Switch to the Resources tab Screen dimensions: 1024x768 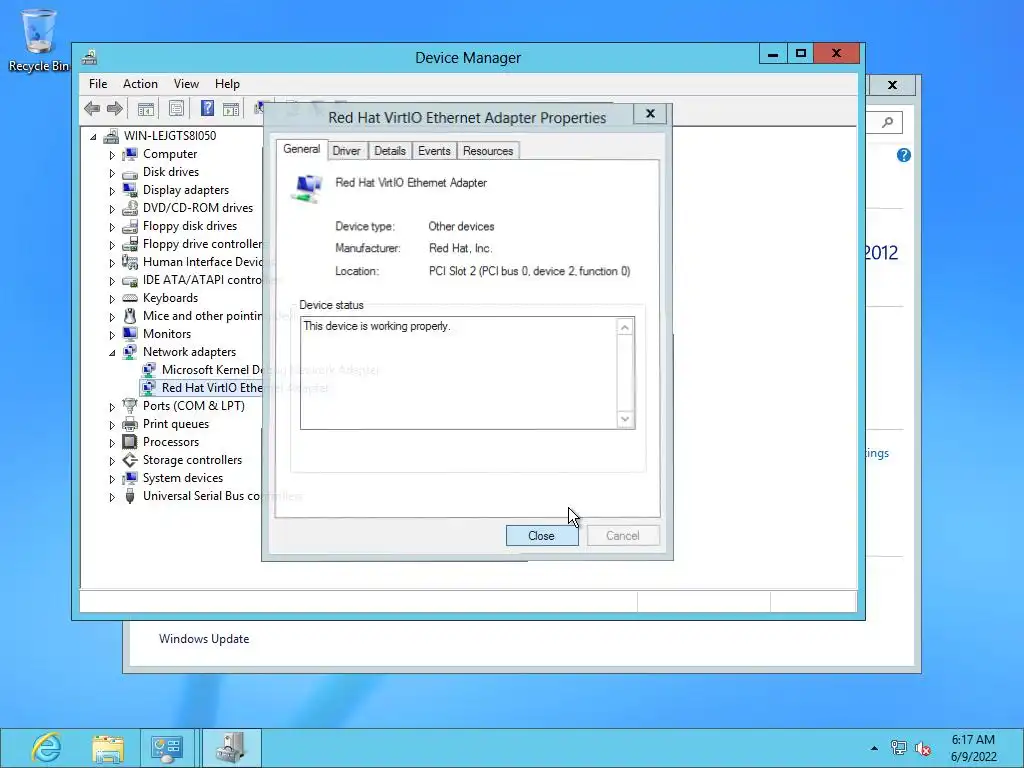point(488,151)
